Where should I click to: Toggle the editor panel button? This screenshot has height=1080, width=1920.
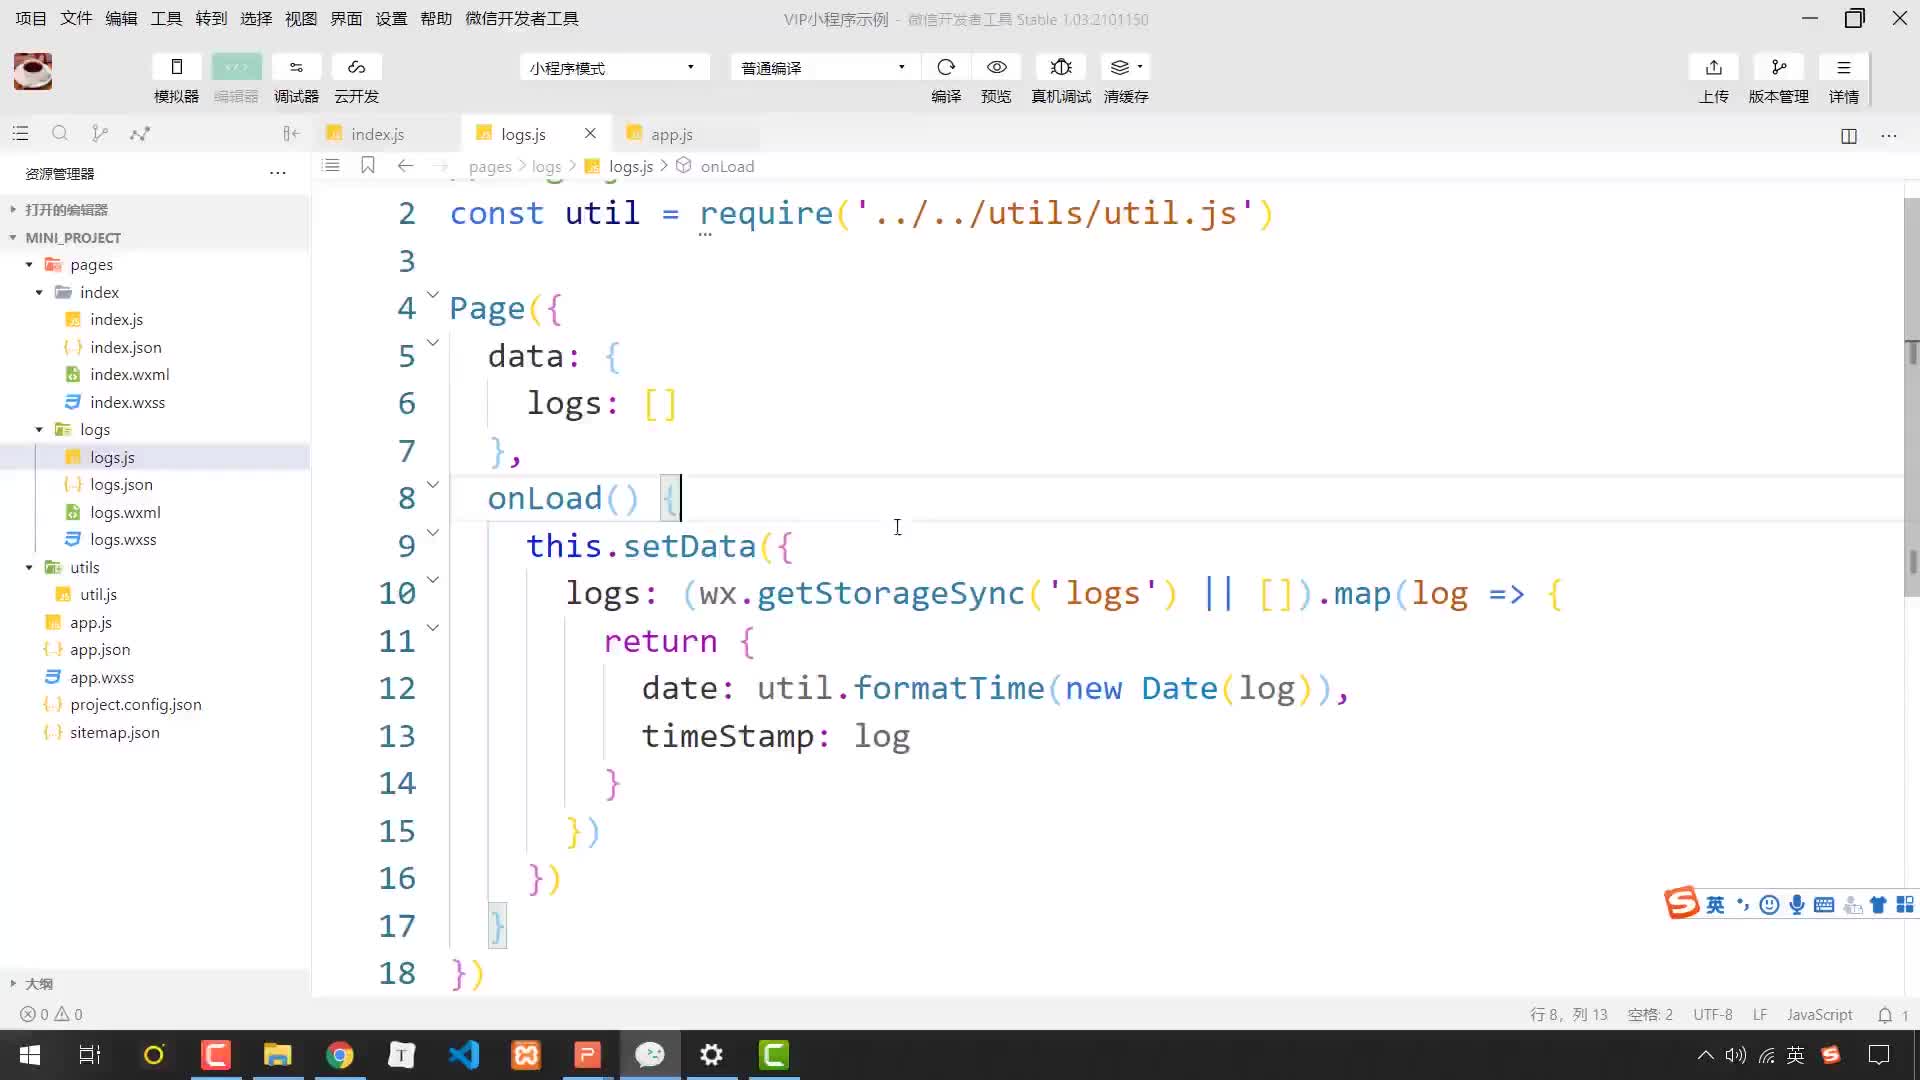point(236,67)
